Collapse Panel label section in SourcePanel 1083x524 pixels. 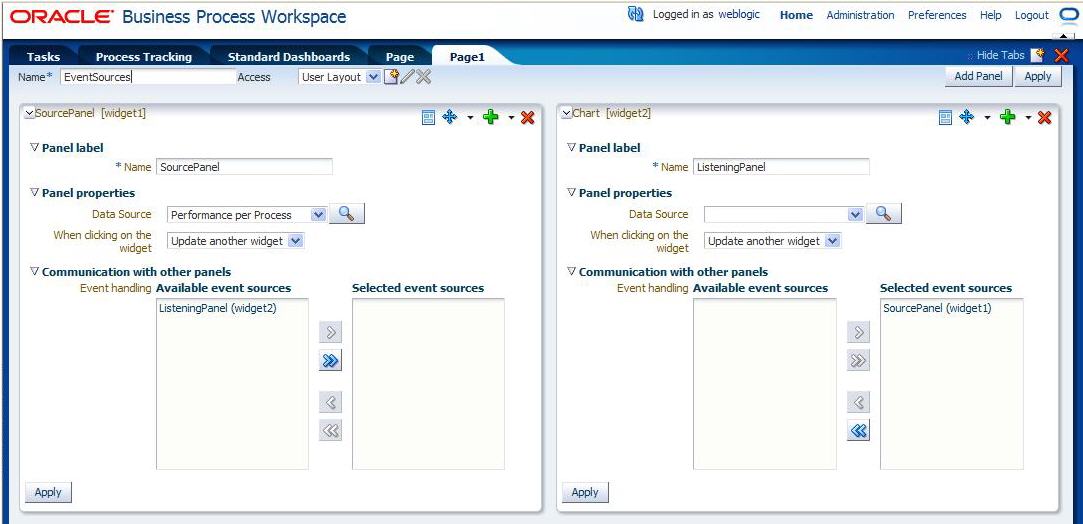(35, 147)
